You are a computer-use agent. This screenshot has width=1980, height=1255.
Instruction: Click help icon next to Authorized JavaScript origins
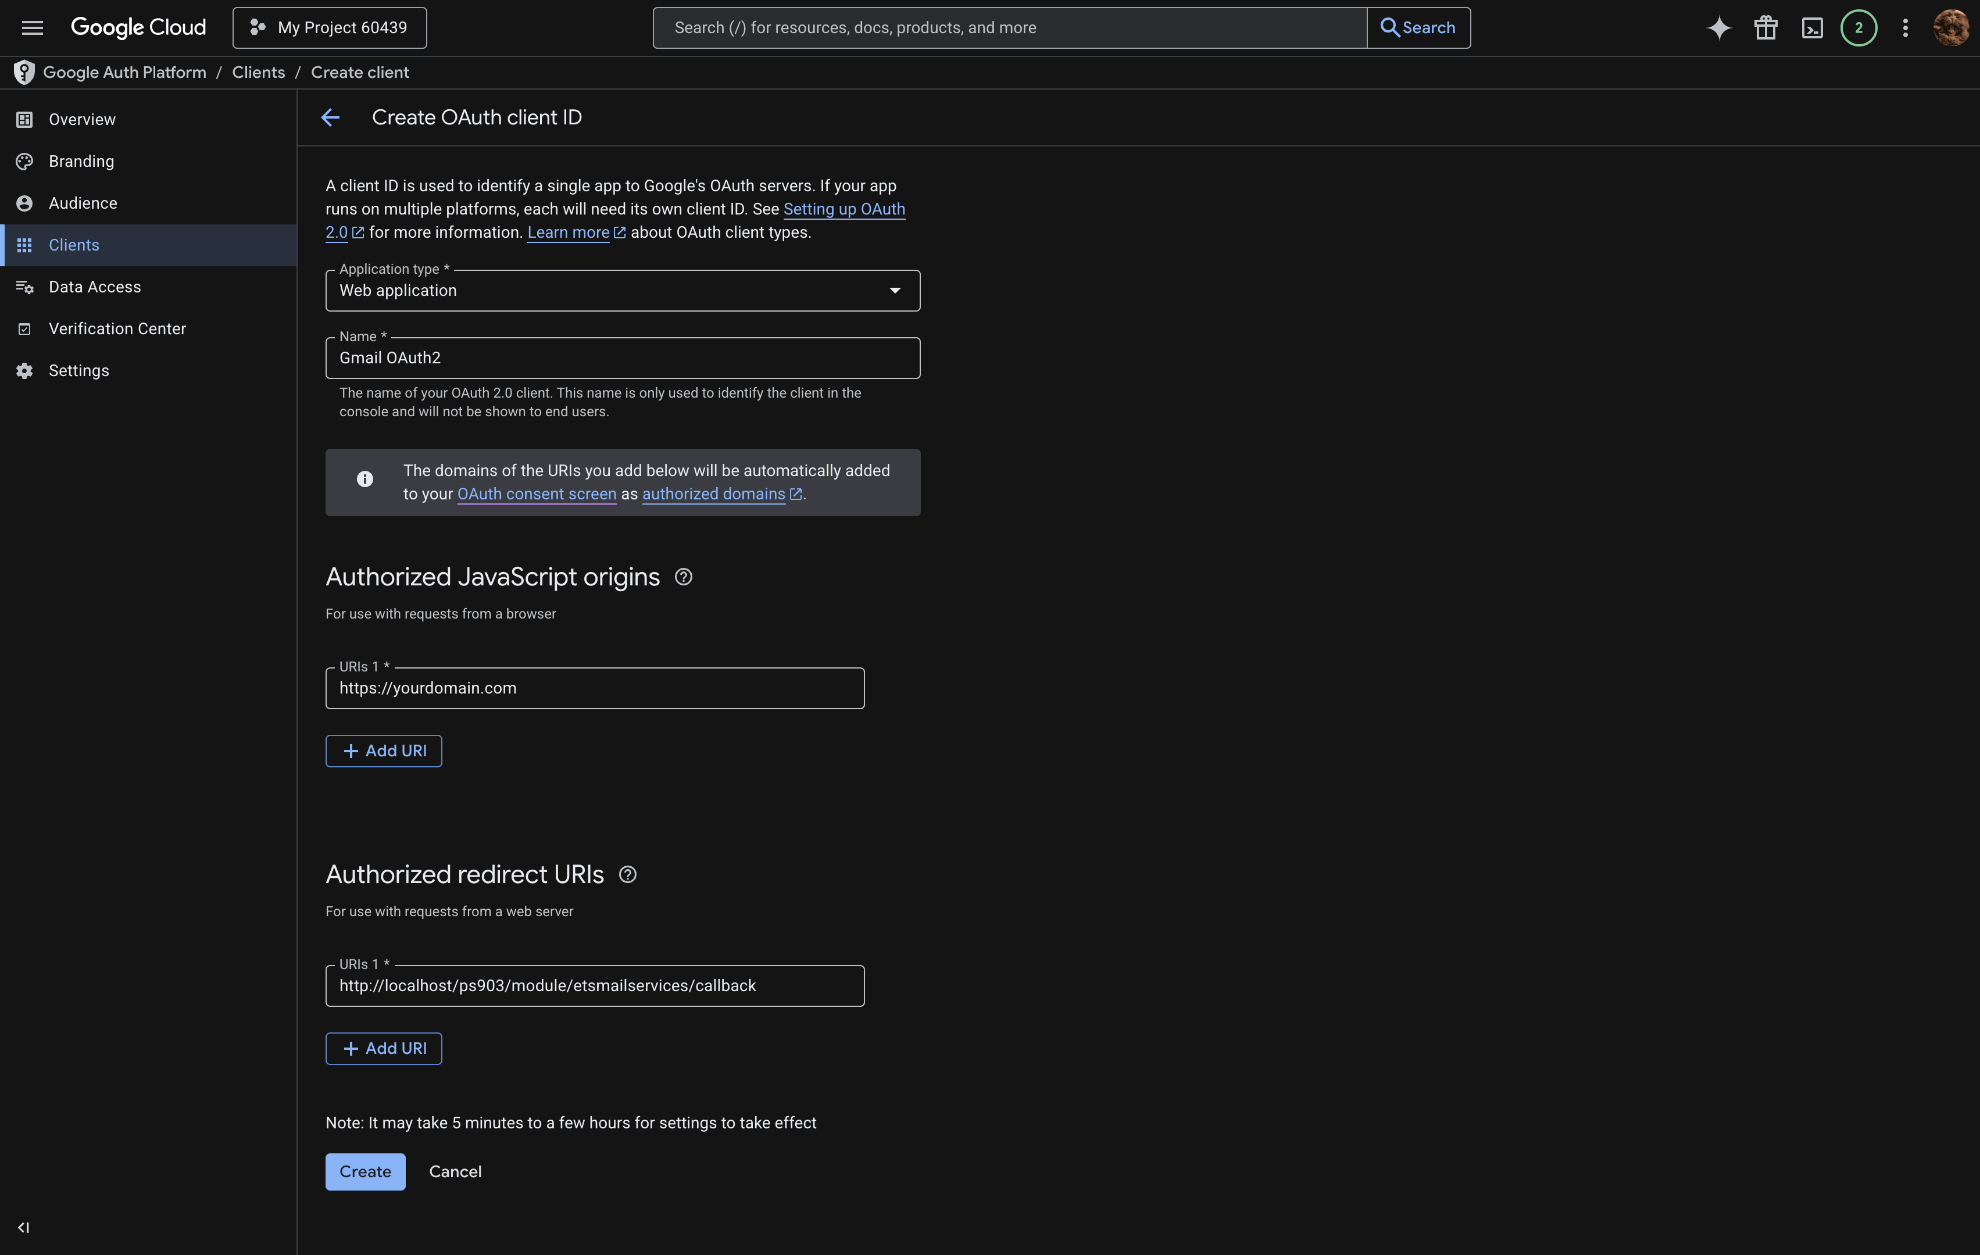(683, 577)
